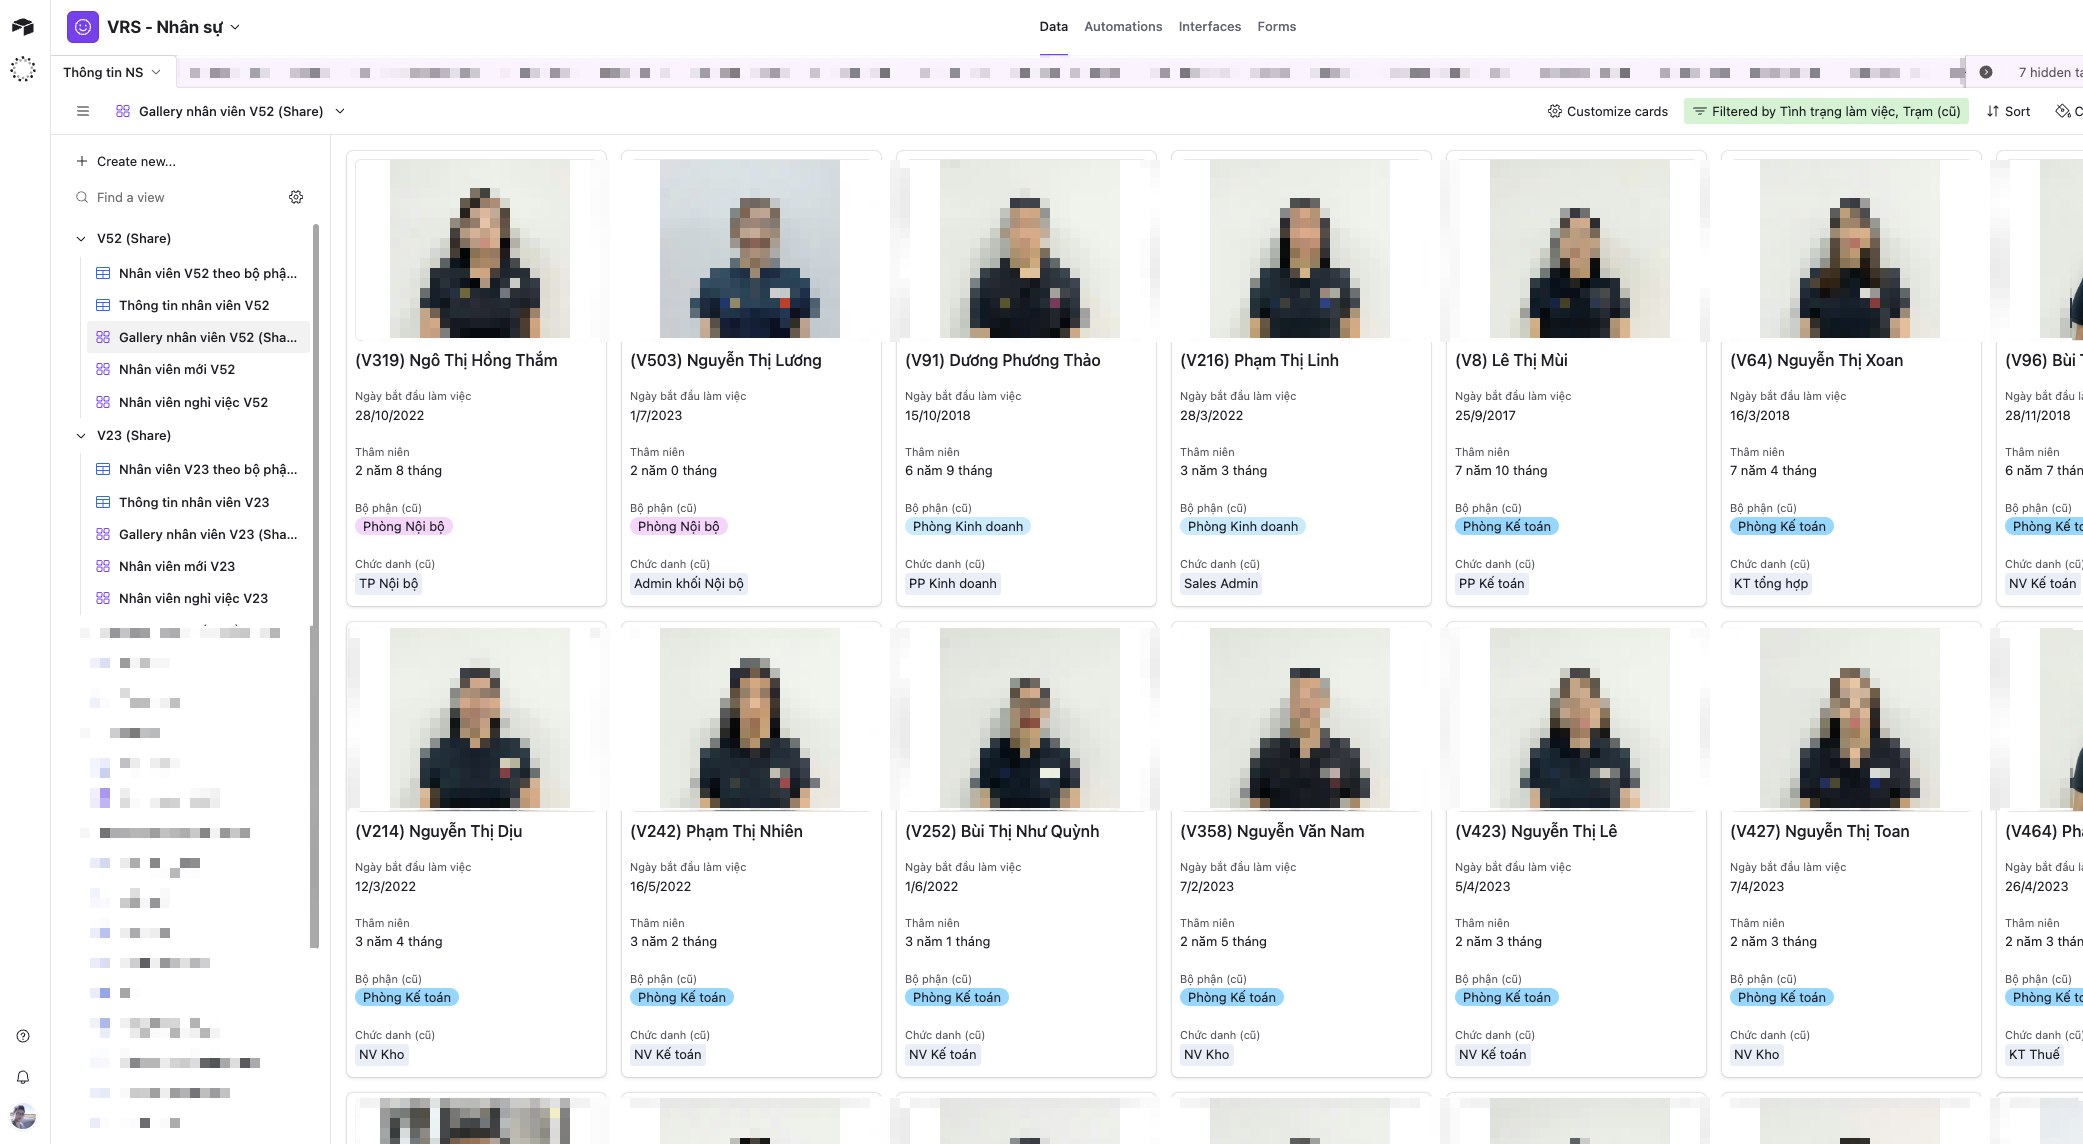Image resolution: width=2083 pixels, height=1144 pixels.
Task: Select Nhân viên mới V23 view
Action: tap(198, 566)
